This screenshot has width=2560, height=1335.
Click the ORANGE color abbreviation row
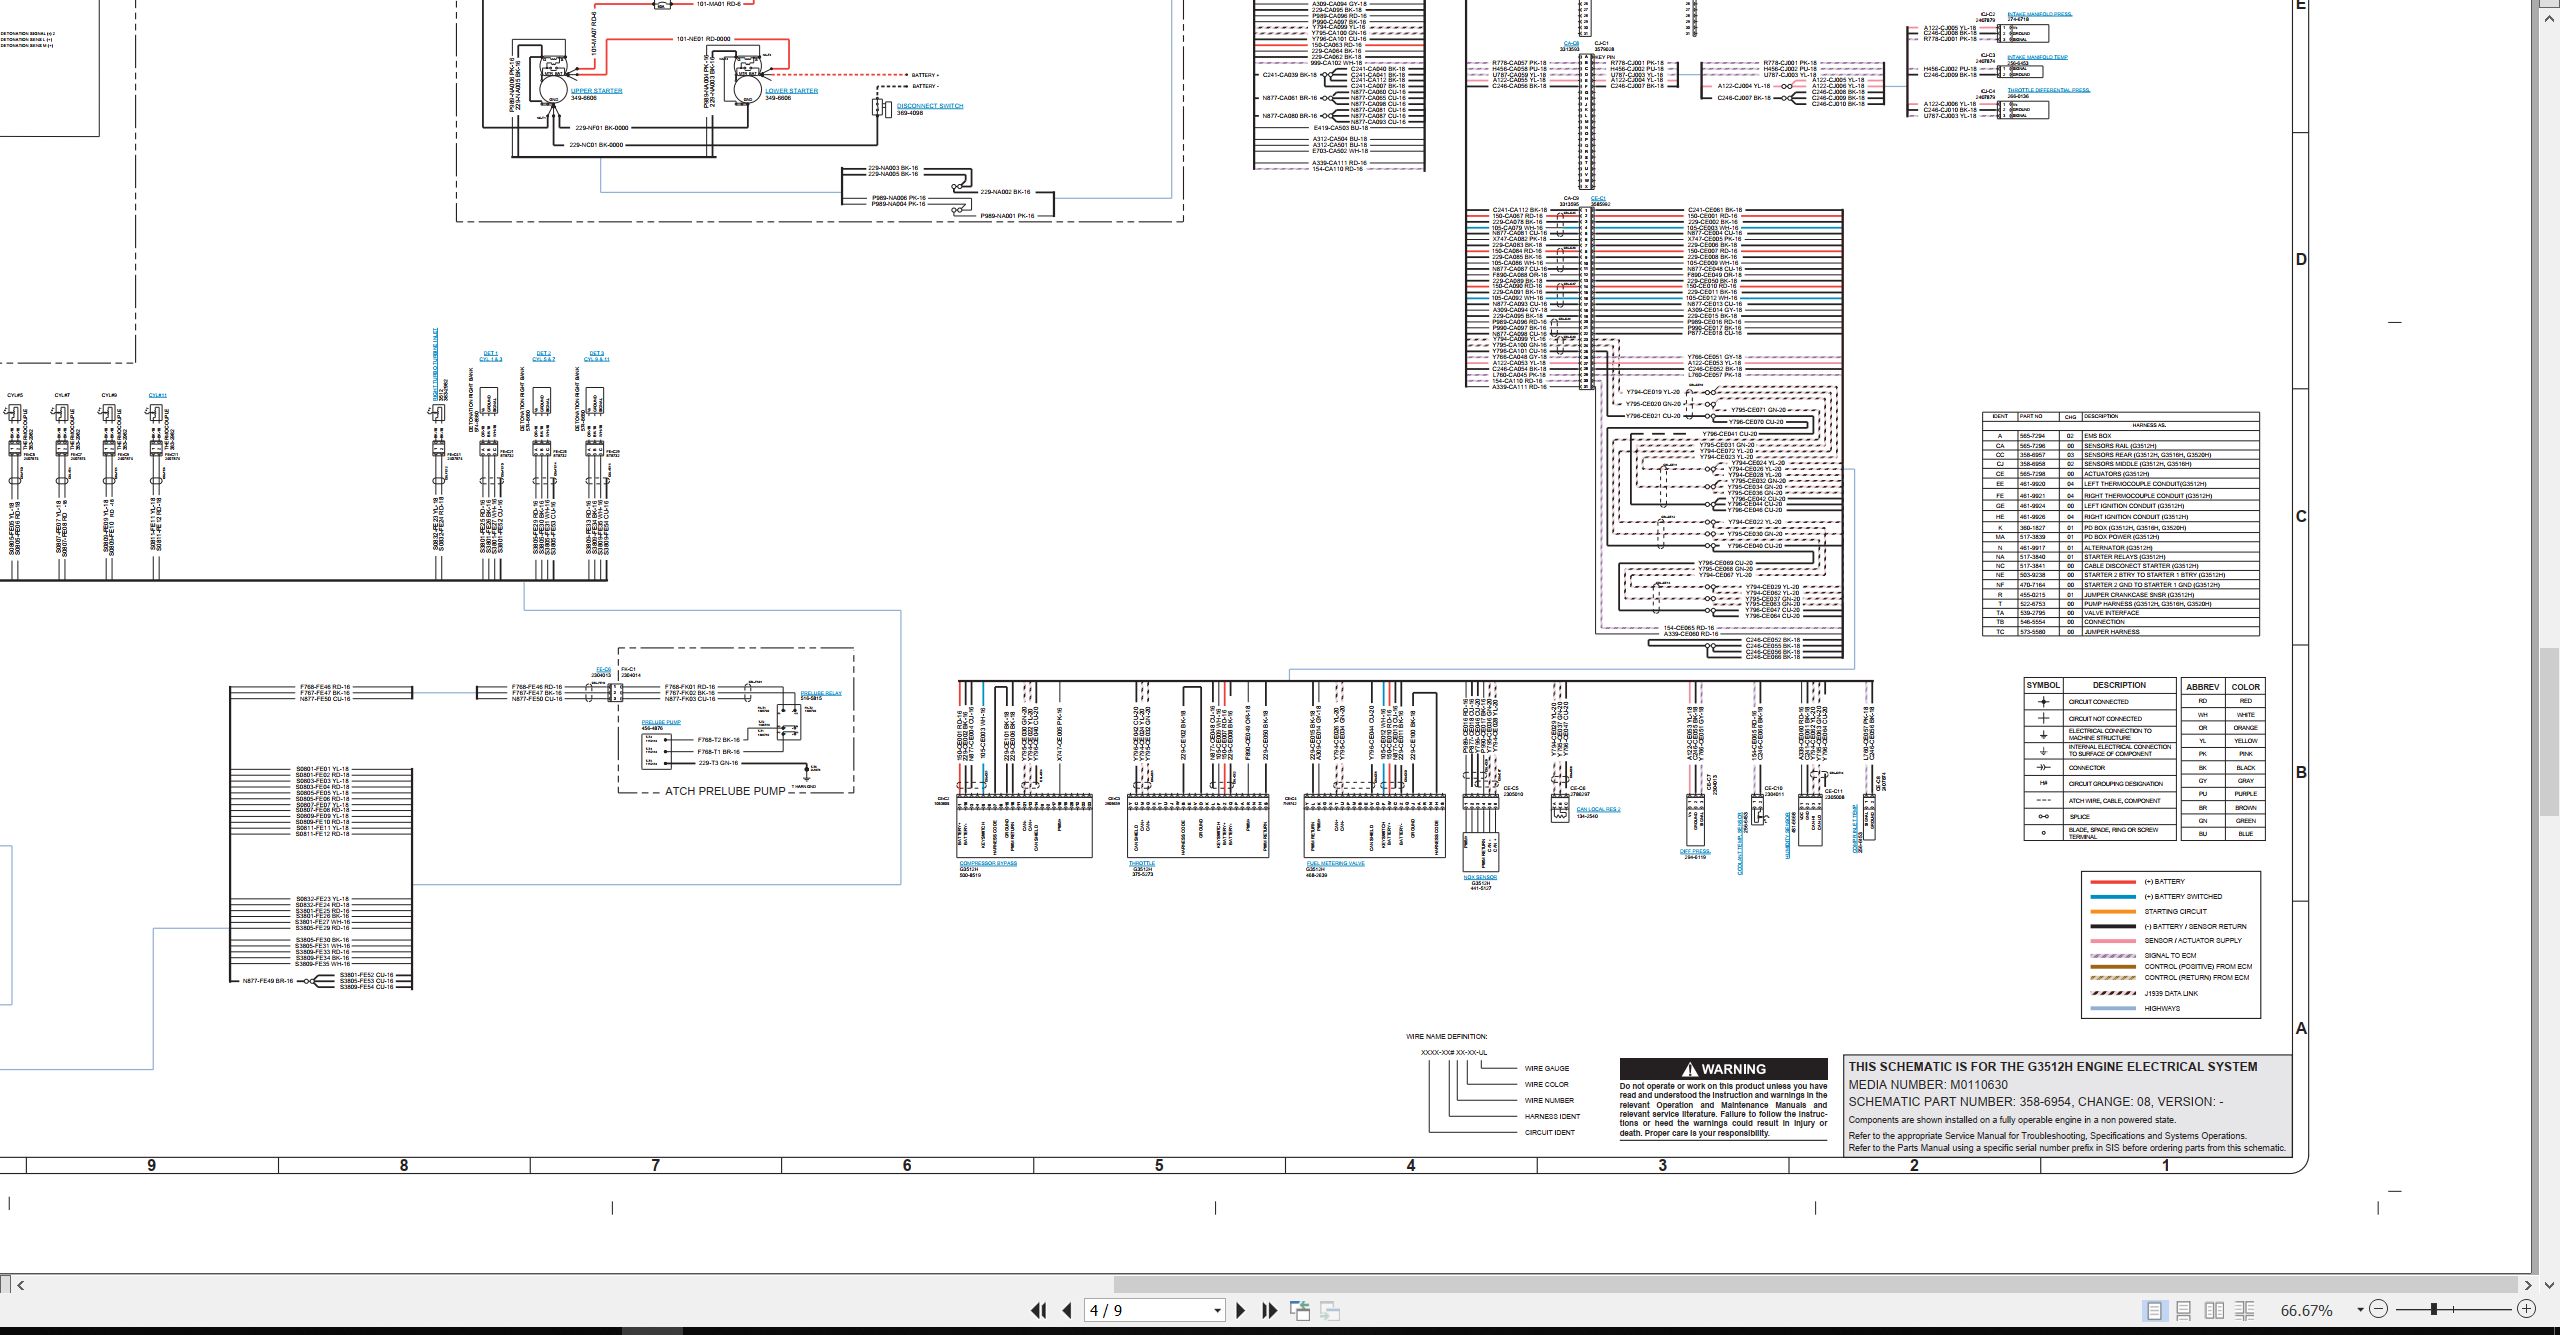pos(2223,728)
